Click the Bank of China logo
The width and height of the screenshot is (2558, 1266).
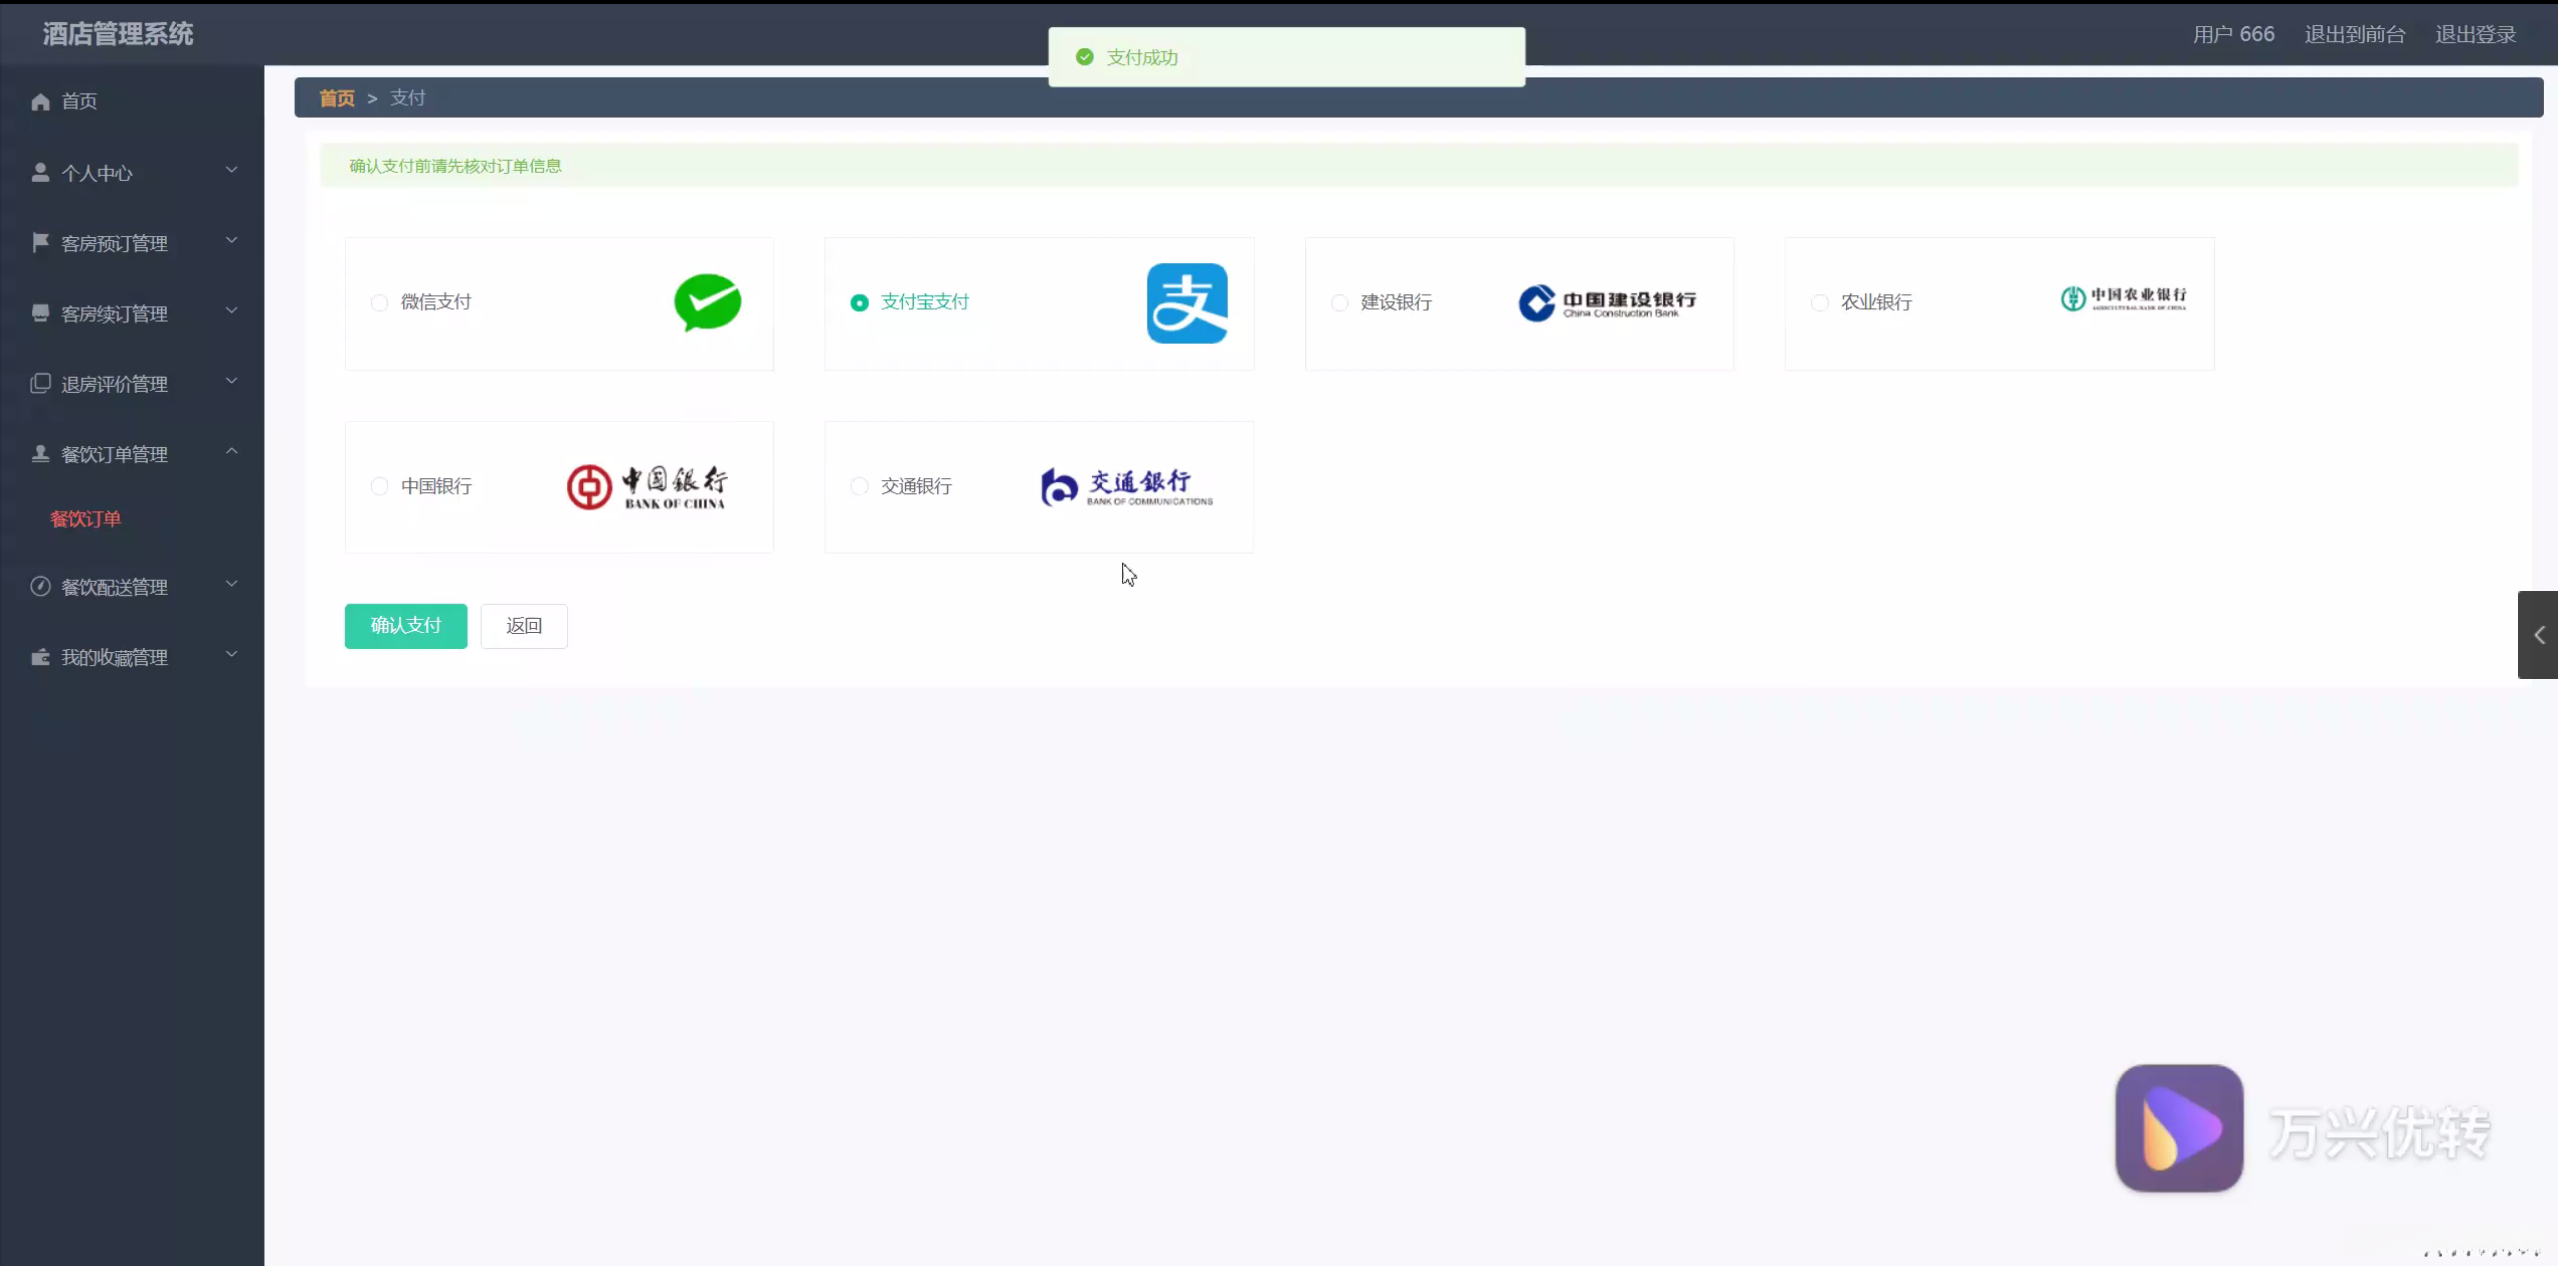pos(647,487)
